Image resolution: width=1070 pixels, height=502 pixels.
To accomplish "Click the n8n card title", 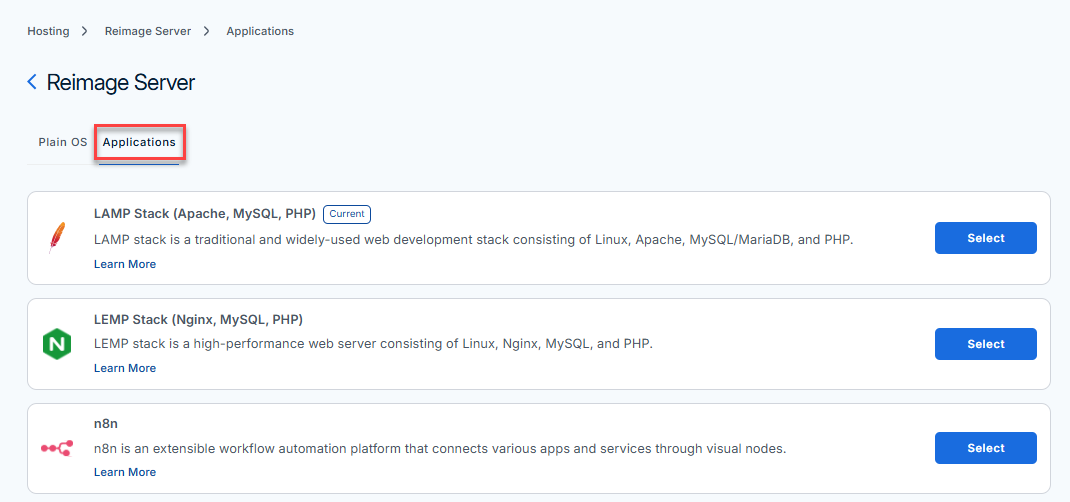I will tap(106, 423).
